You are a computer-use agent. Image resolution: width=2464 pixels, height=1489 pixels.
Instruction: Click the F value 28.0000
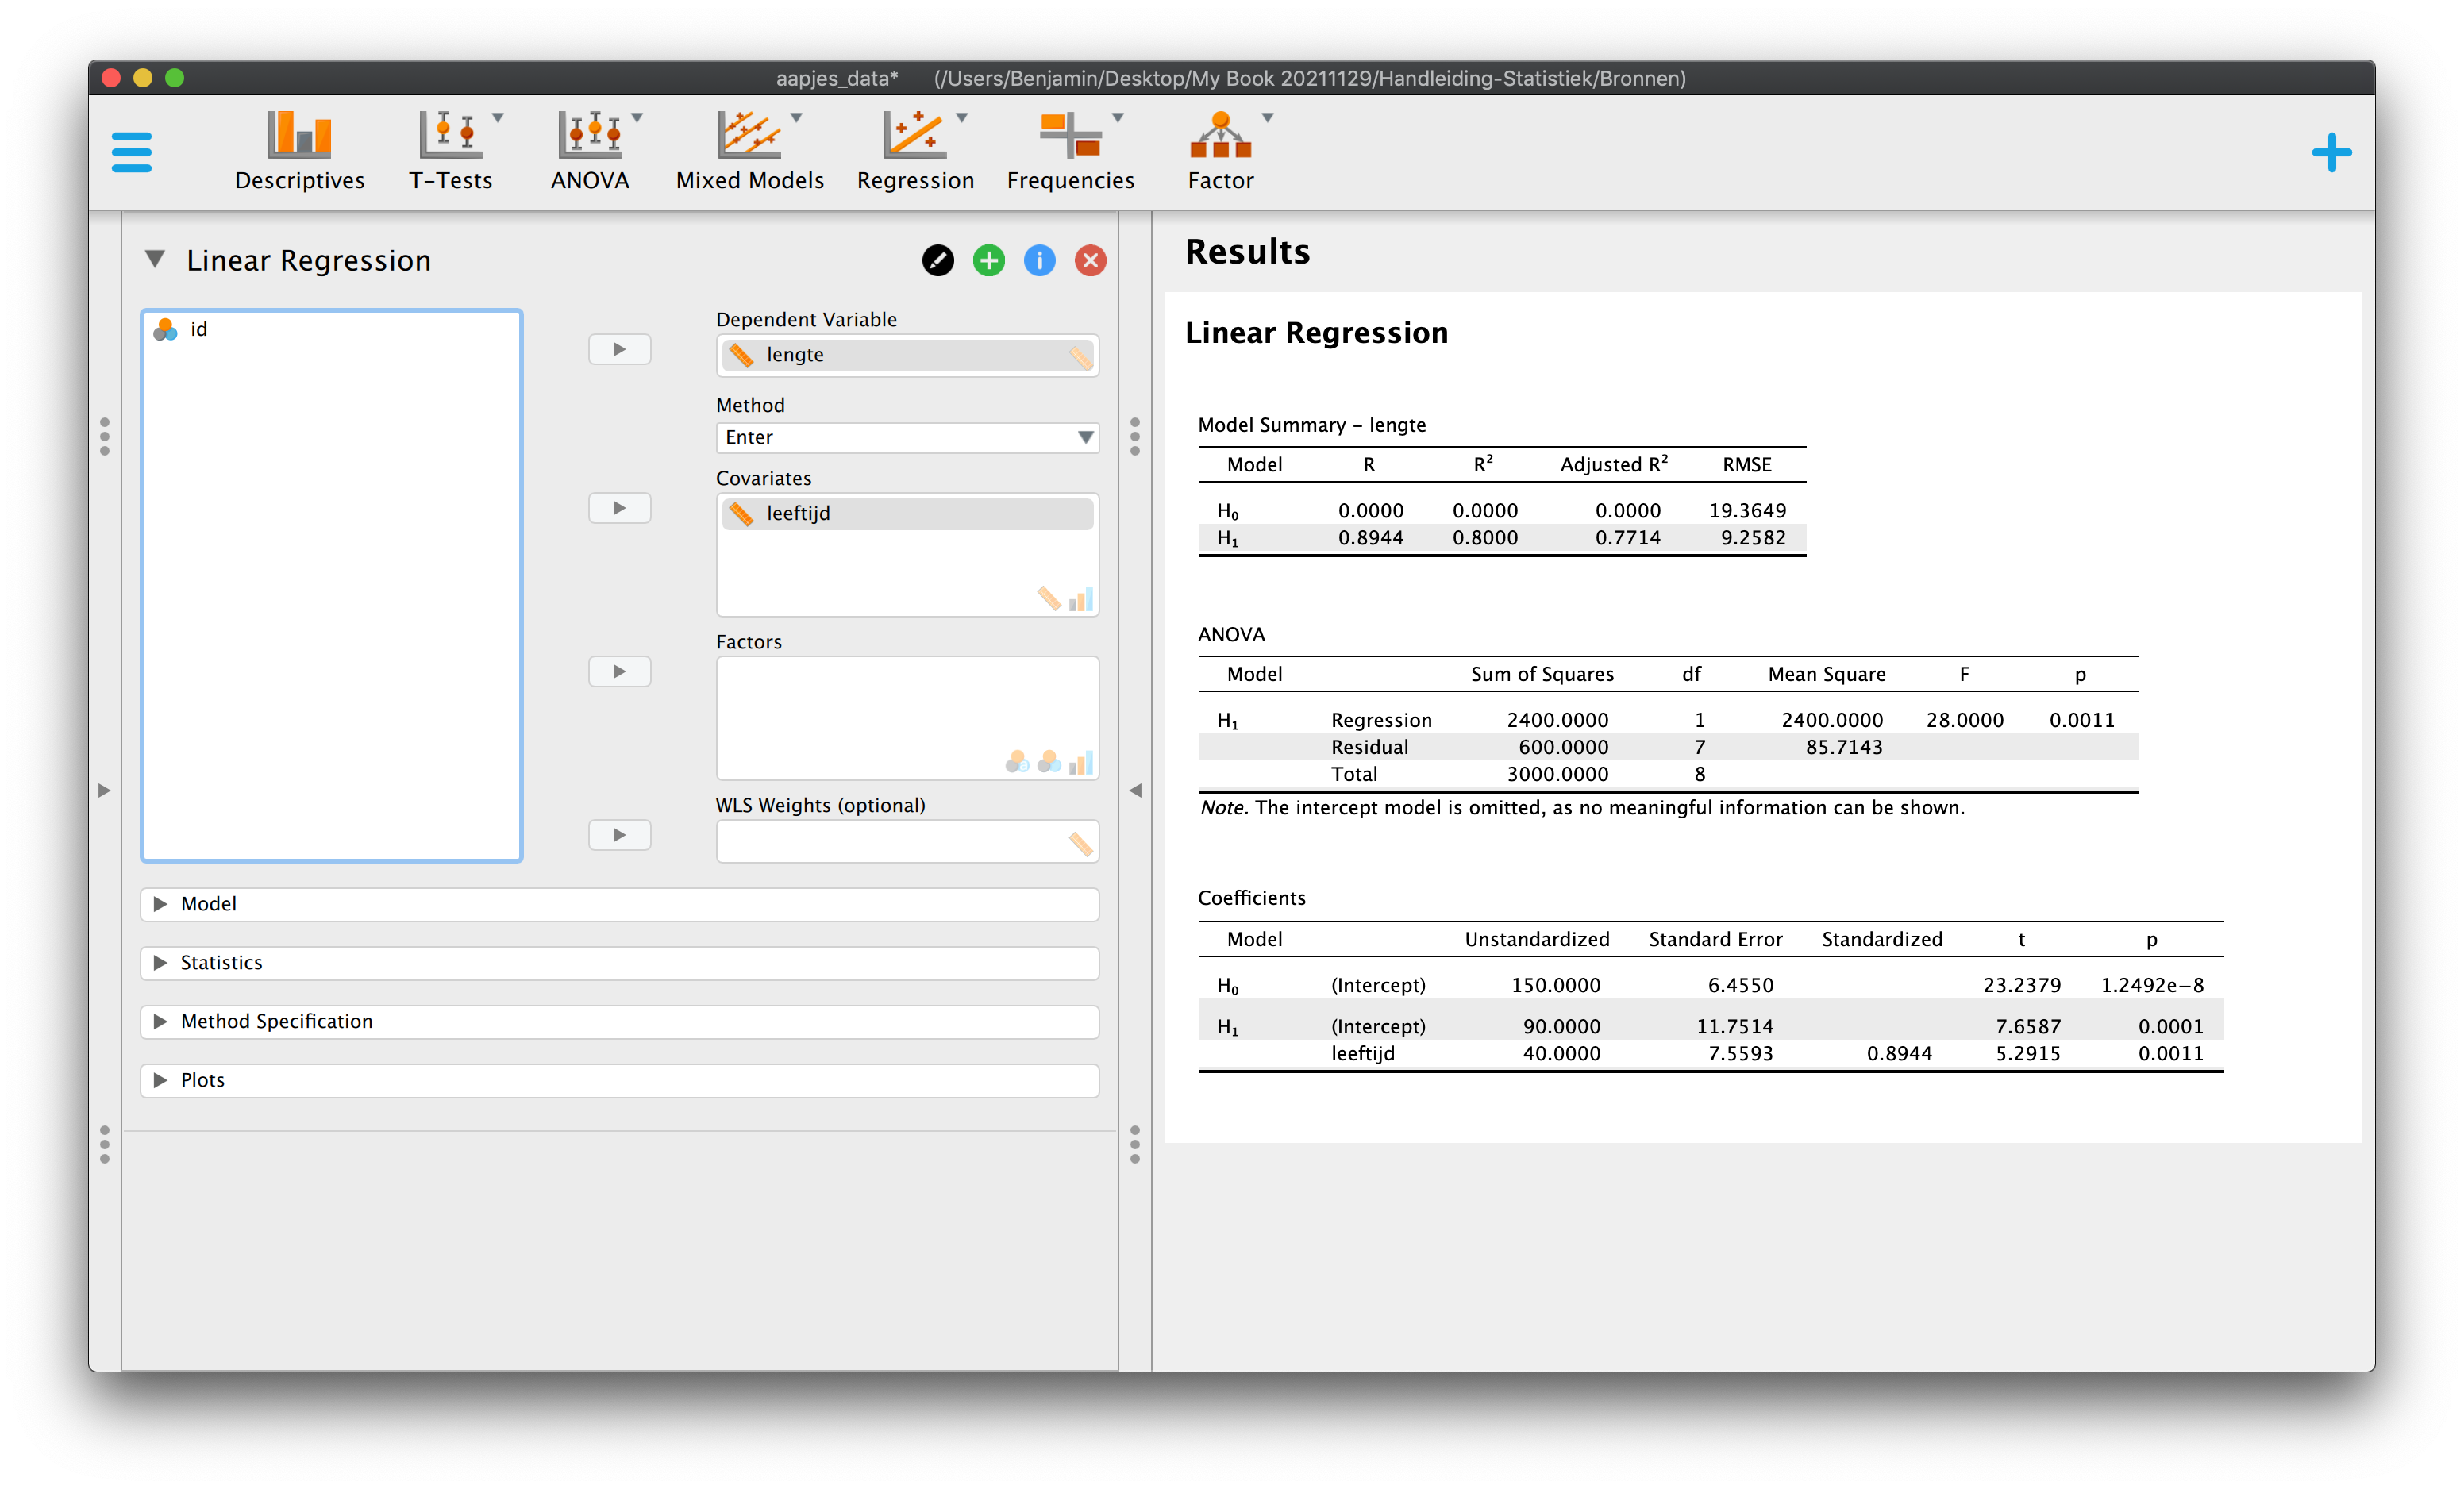coord(1965,720)
